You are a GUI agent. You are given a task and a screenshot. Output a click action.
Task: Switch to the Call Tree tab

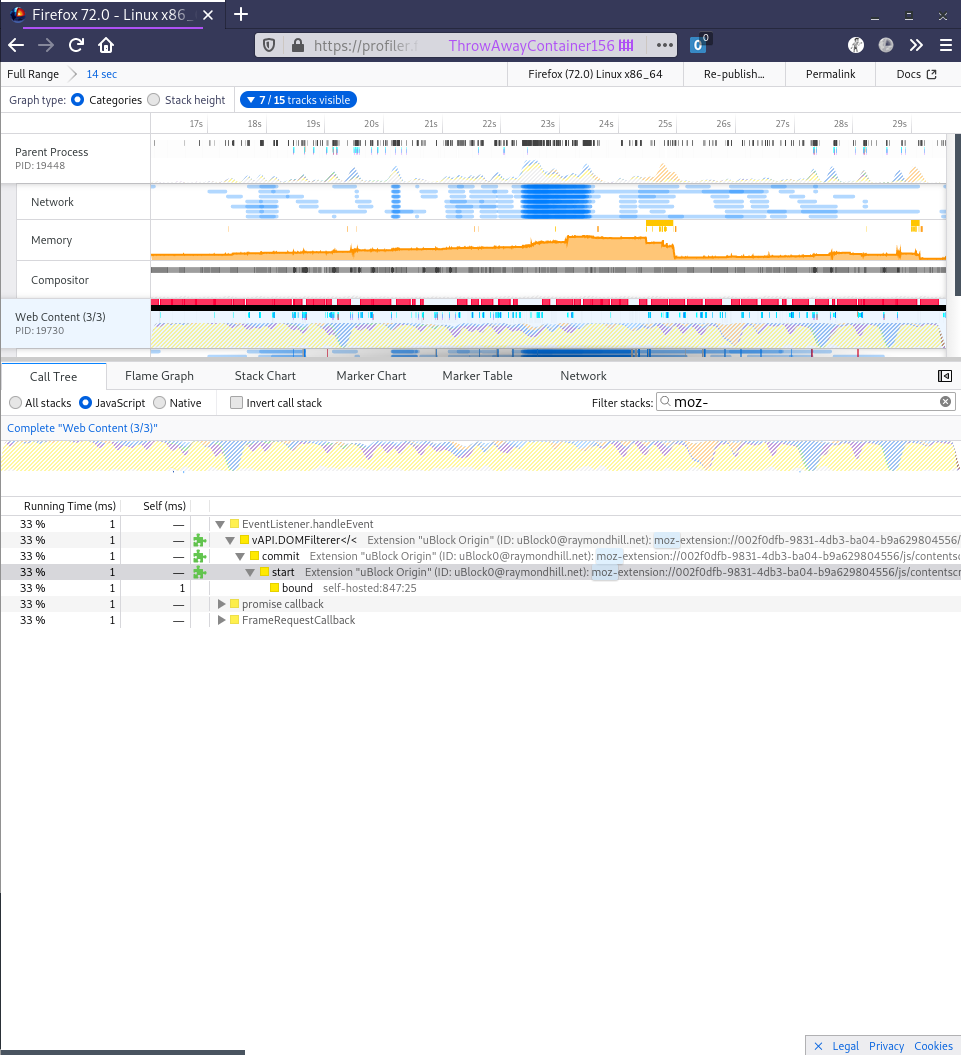(54, 376)
